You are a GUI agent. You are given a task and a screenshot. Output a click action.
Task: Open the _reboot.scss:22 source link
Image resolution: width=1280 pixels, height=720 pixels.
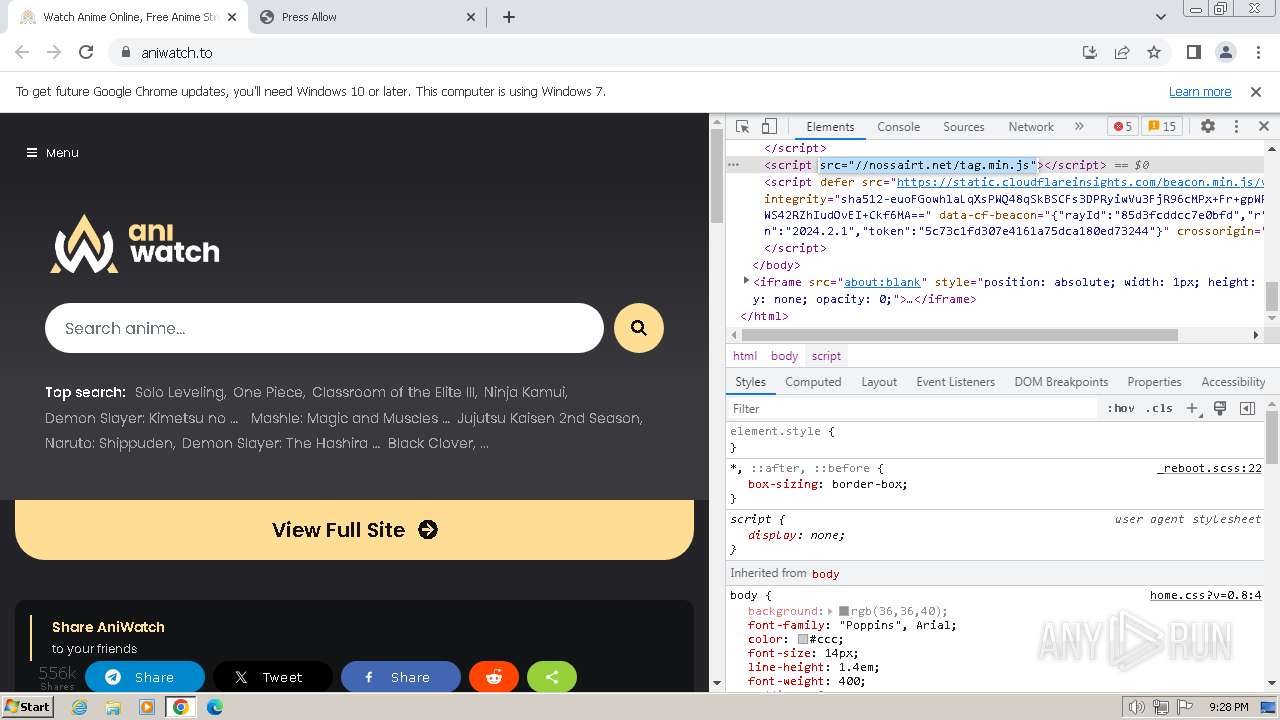click(x=1209, y=468)
